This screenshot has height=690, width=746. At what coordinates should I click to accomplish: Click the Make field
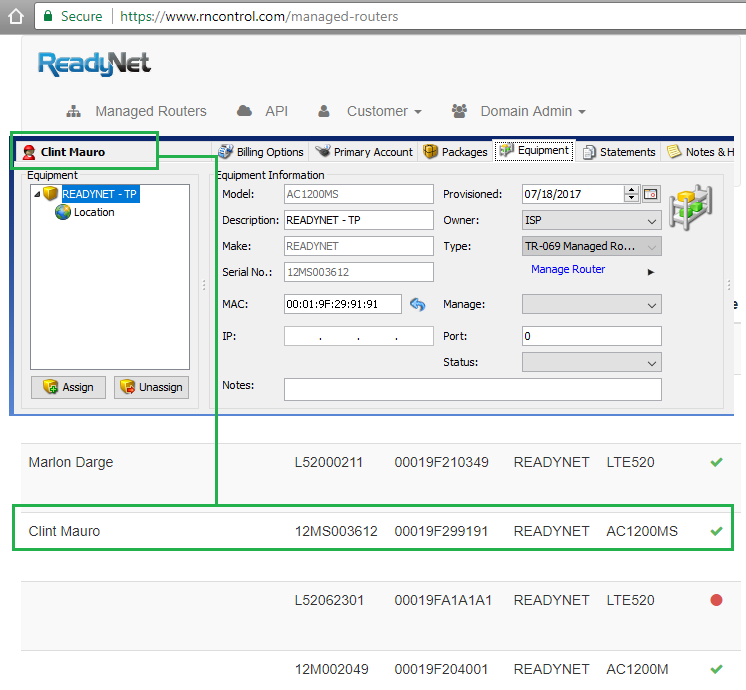coord(359,246)
